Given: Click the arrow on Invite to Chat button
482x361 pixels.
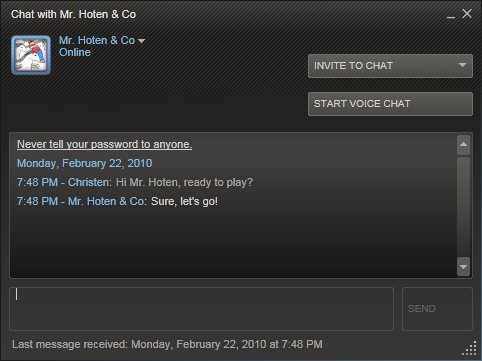Looking at the screenshot, I should pyautogui.click(x=462, y=65).
